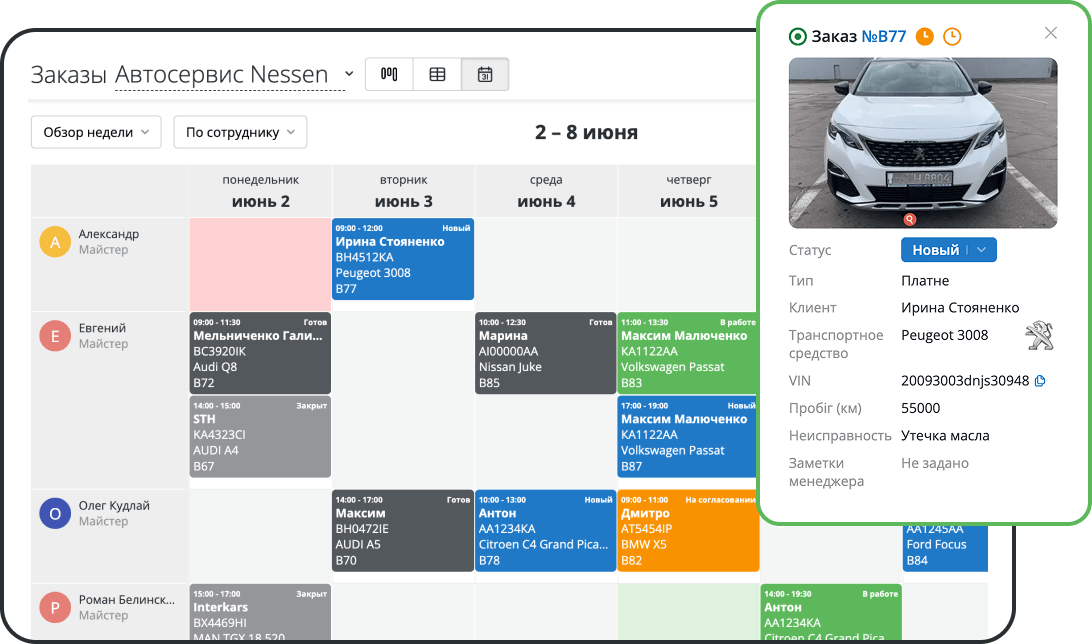Click pink empty slot for Александр Monday
1092x644 pixels.
click(x=260, y=264)
